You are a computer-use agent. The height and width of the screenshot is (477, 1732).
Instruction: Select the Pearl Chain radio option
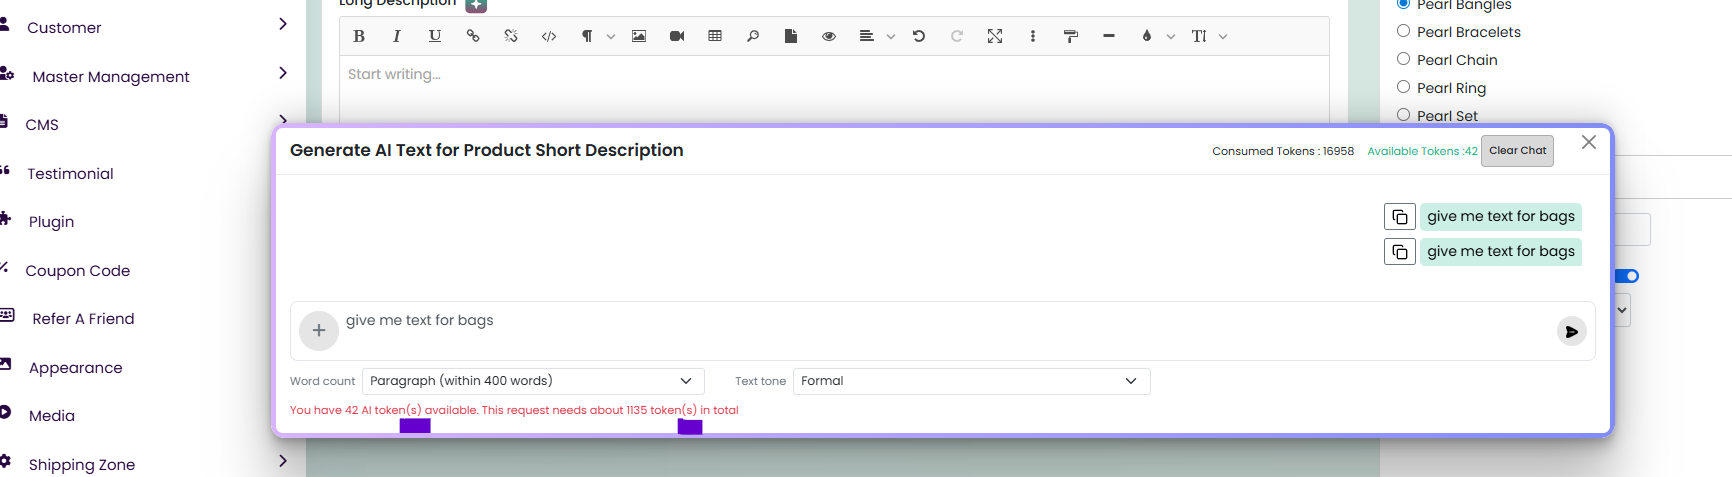(x=1404, y=59)
